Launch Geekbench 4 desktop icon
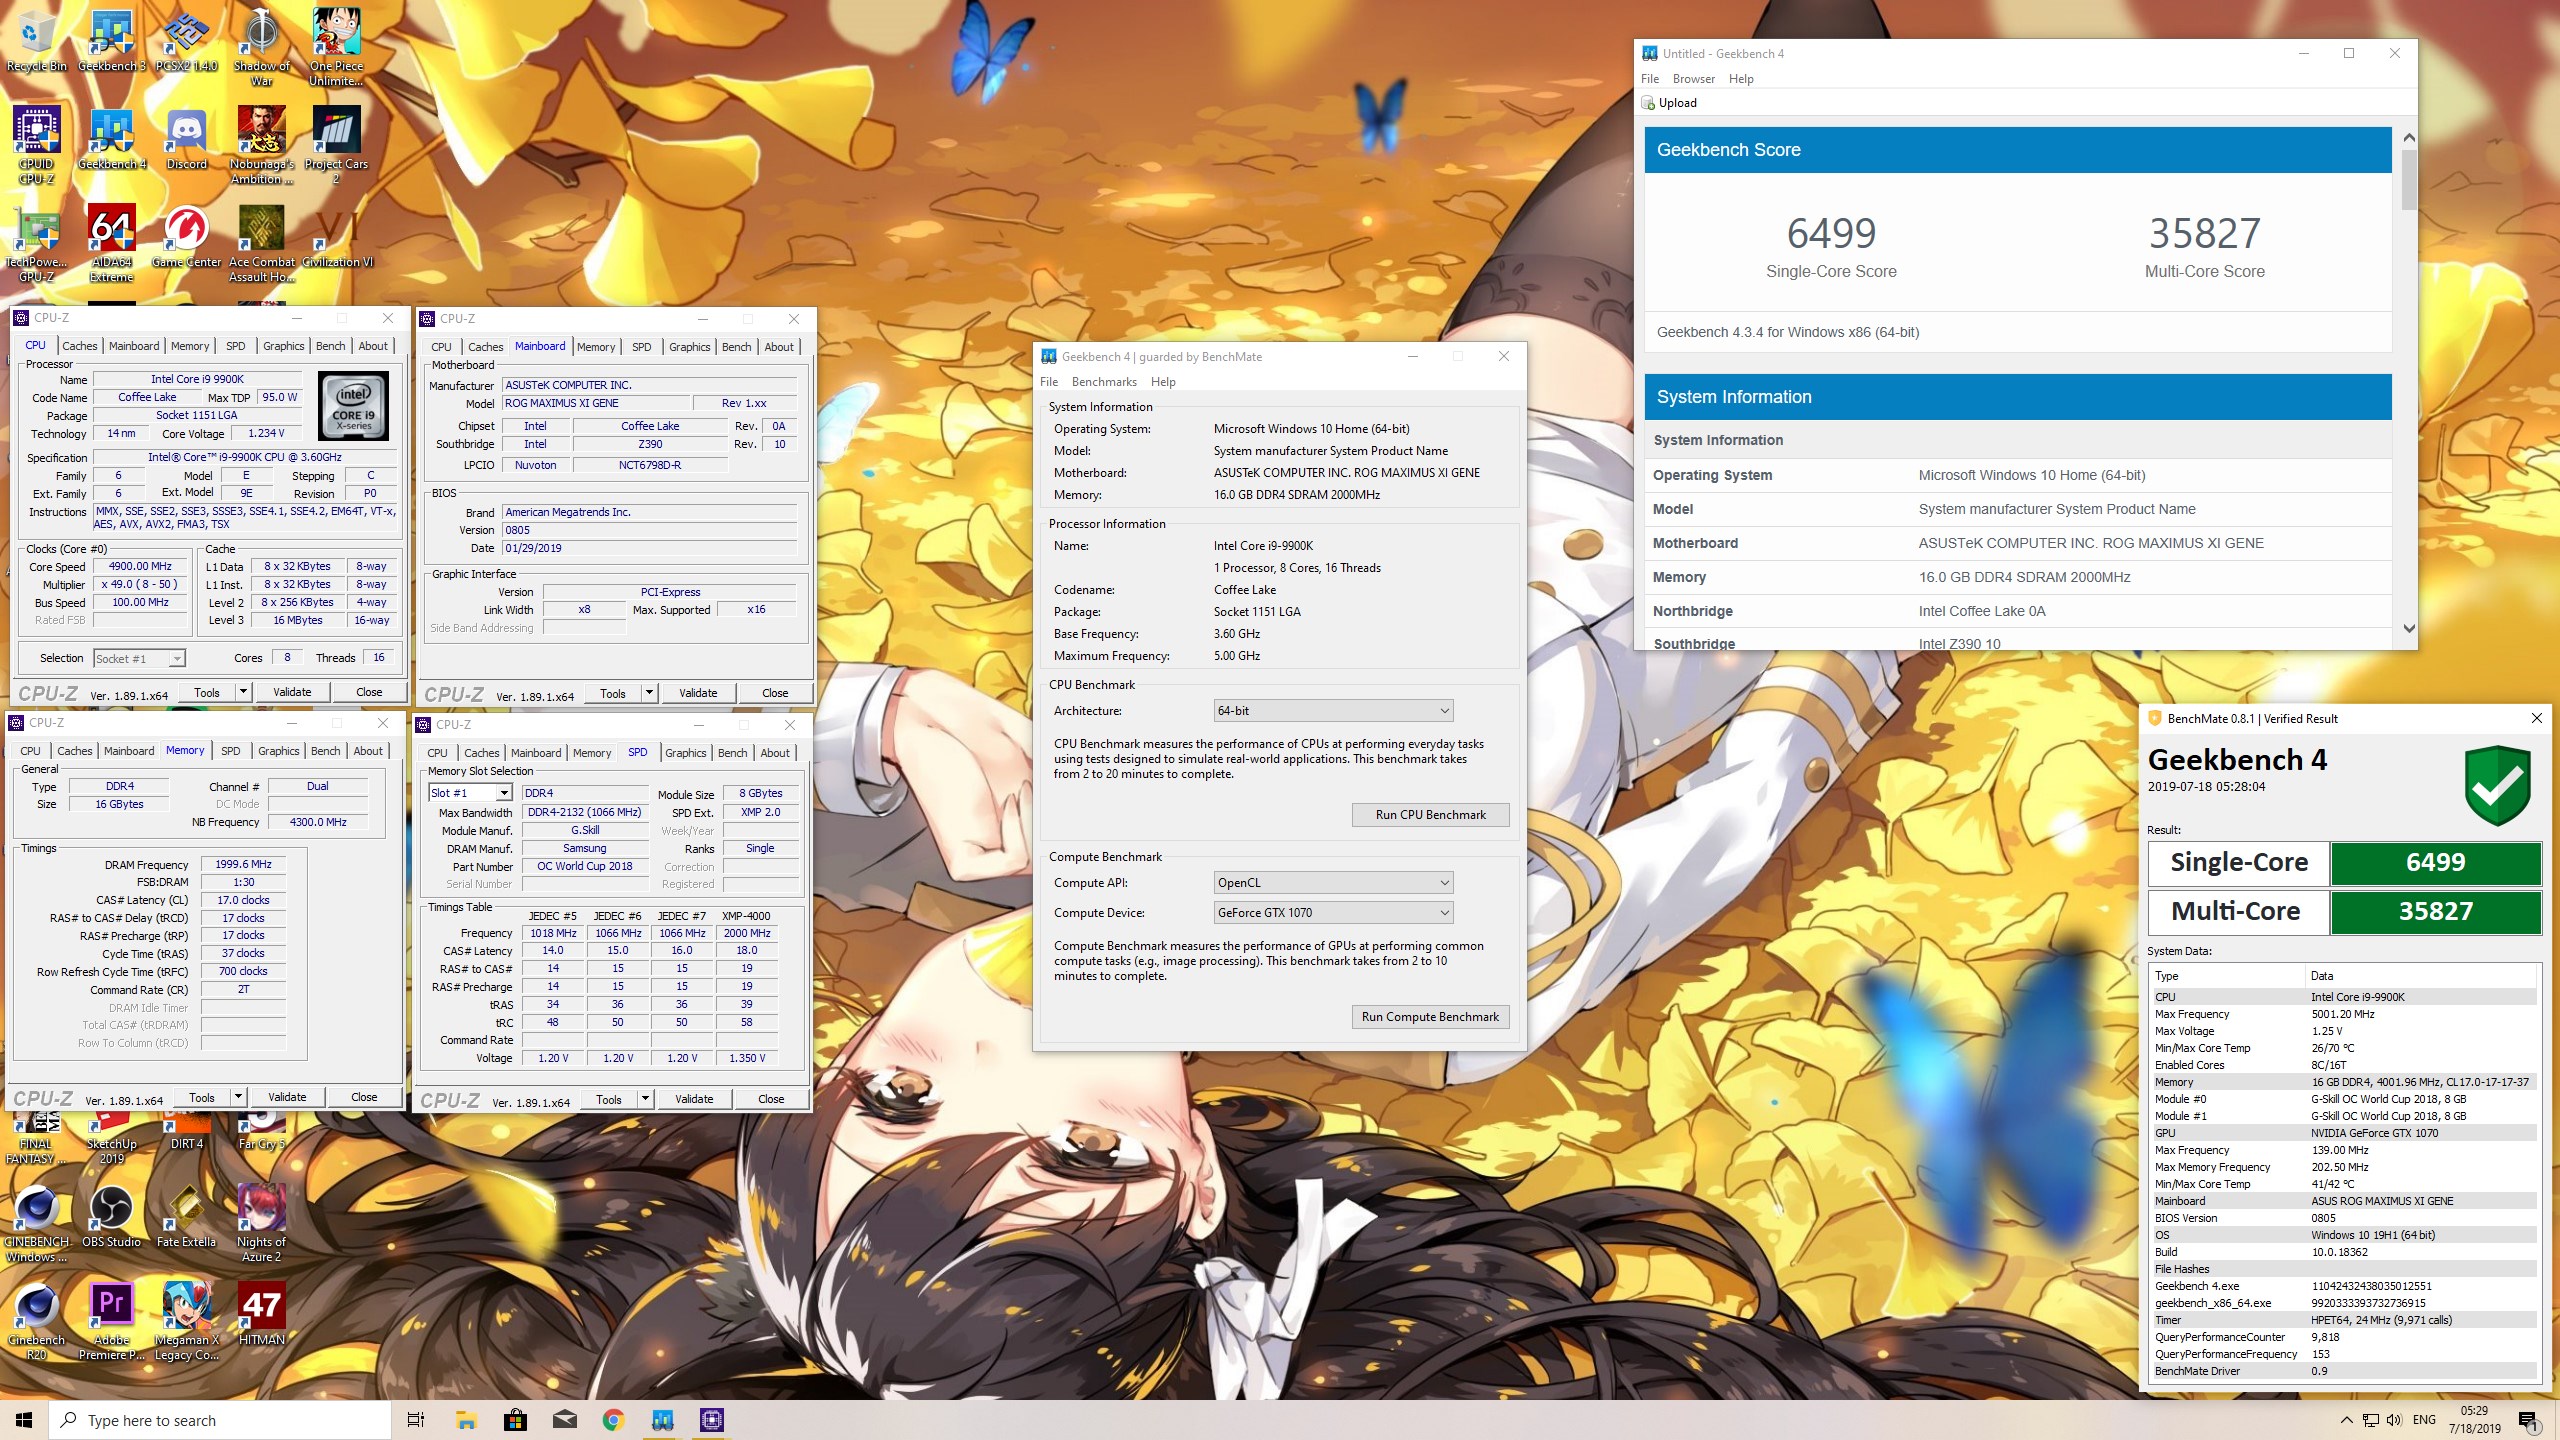2560x1440 pixels. [x=111, y=138]
